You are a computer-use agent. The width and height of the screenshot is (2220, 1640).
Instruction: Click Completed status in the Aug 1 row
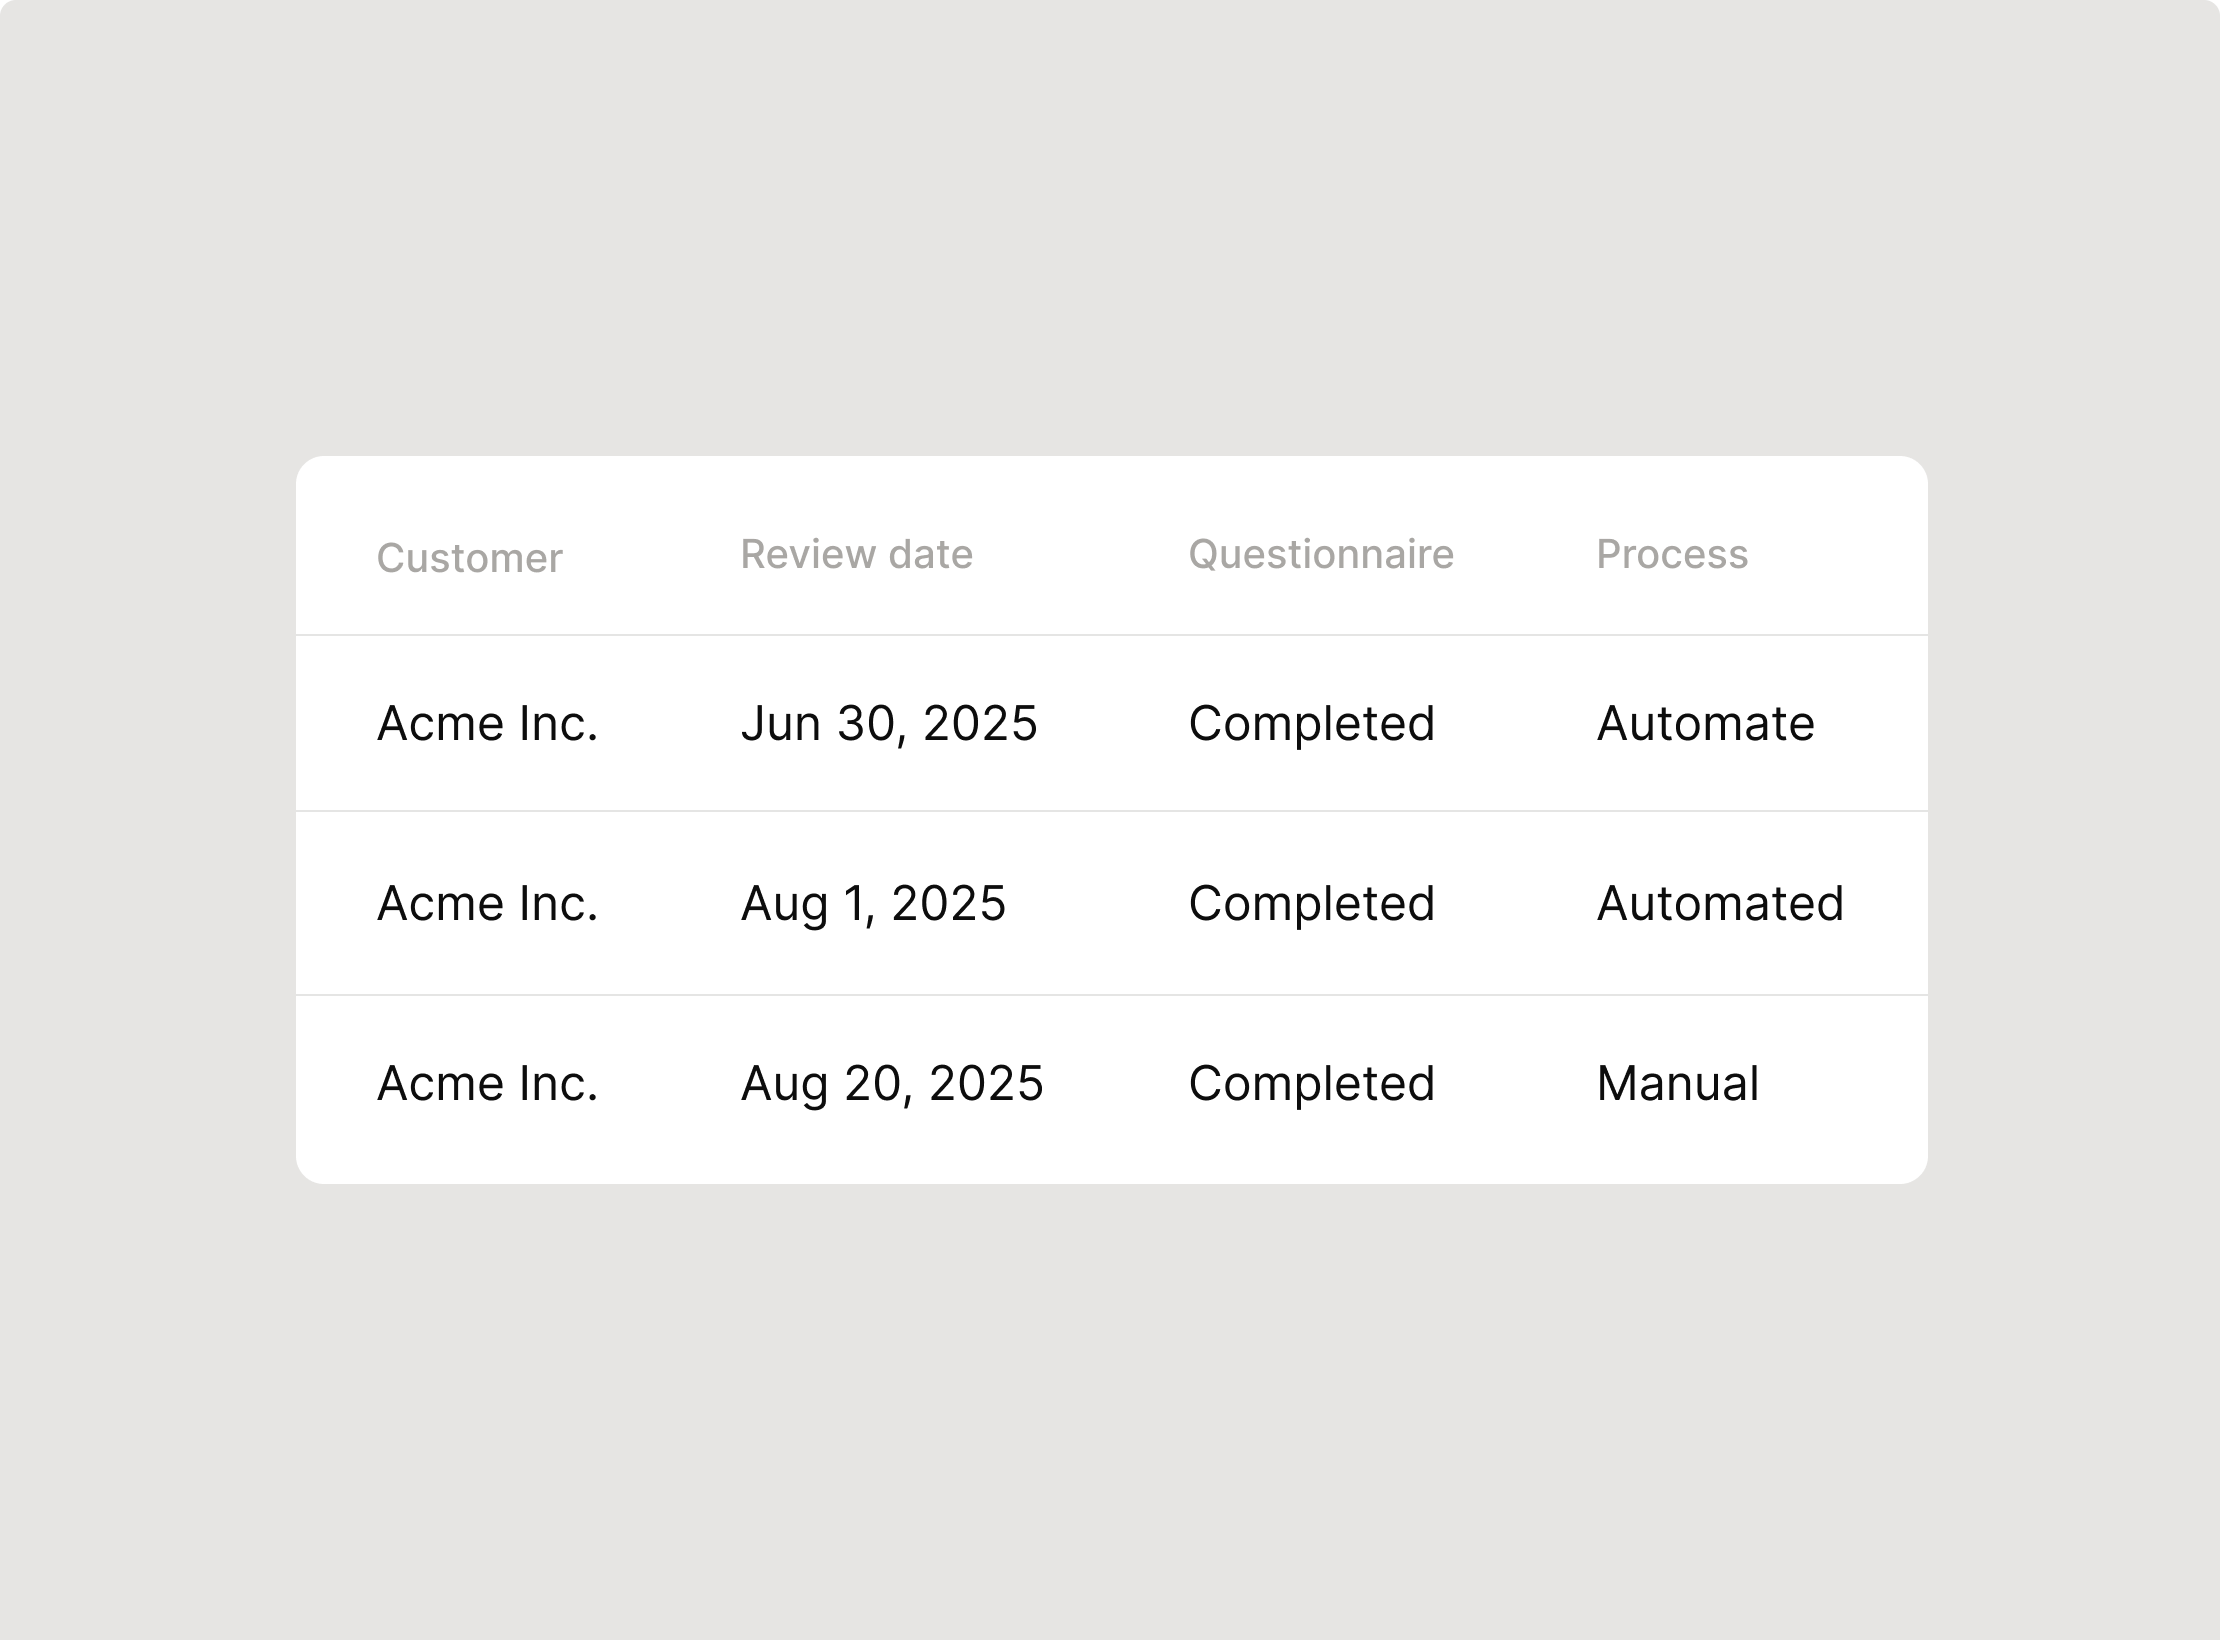click(1311, 903)
